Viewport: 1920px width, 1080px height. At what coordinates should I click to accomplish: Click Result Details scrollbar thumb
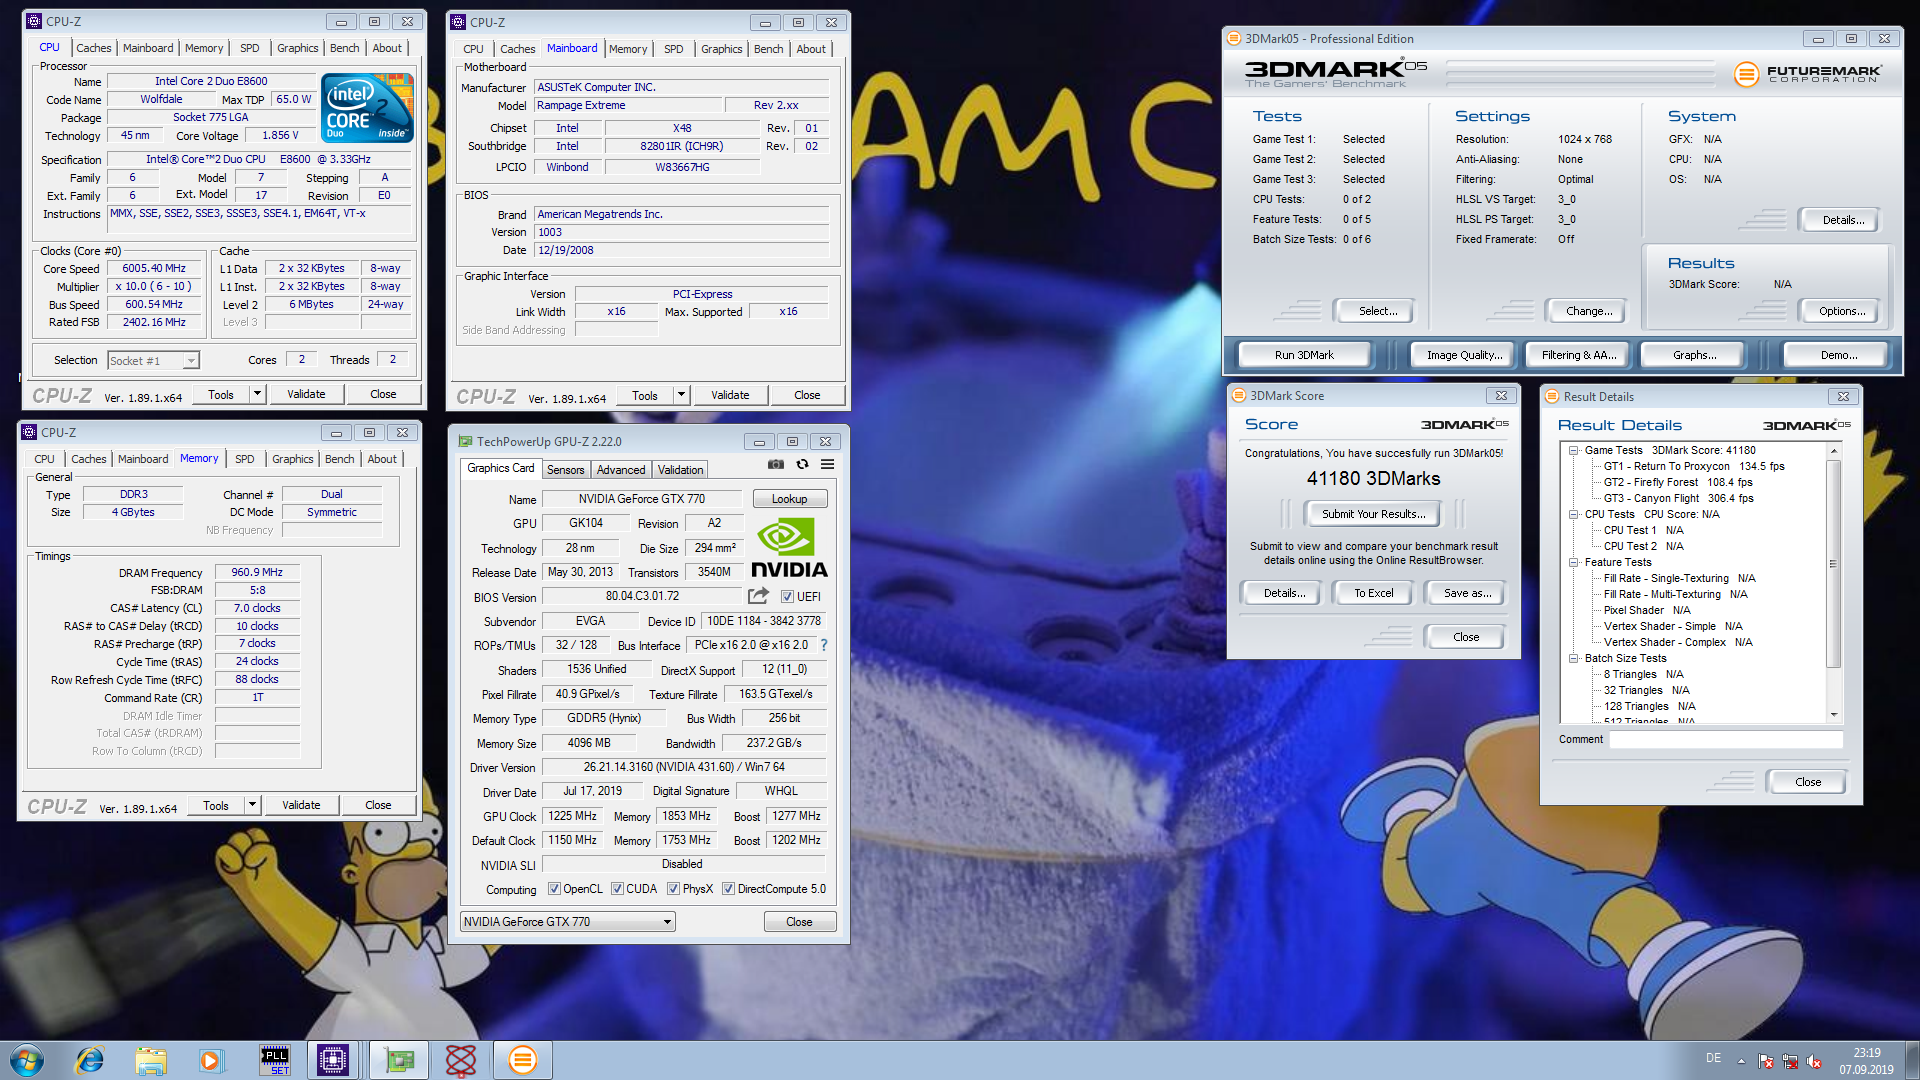[1833, 564]
